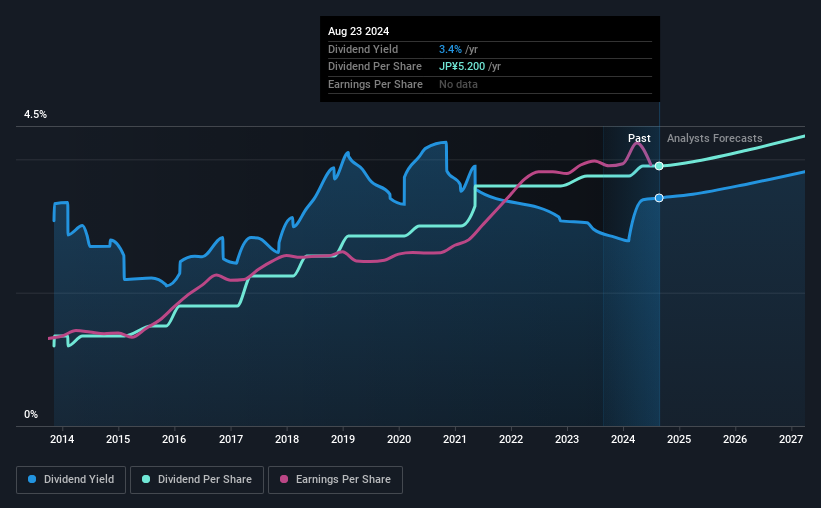This screenshot has height=508, width=821.
Task: Click the 2022 x-axis label
Action: click(511, 439)
